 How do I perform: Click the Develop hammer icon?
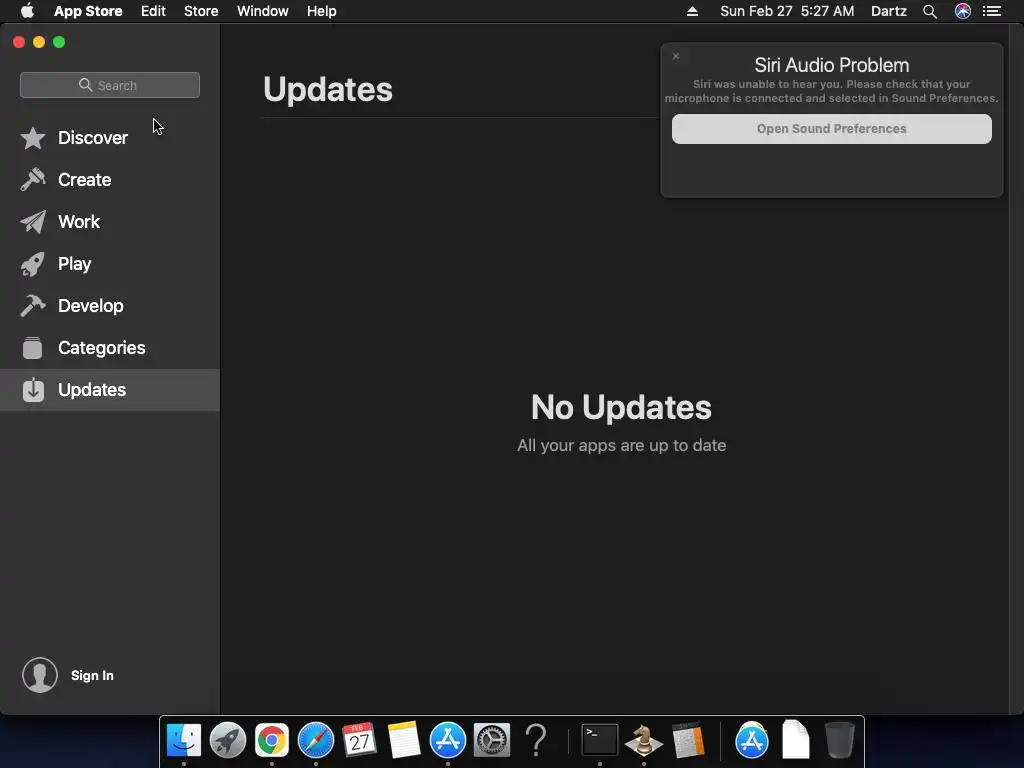(33, 306)
